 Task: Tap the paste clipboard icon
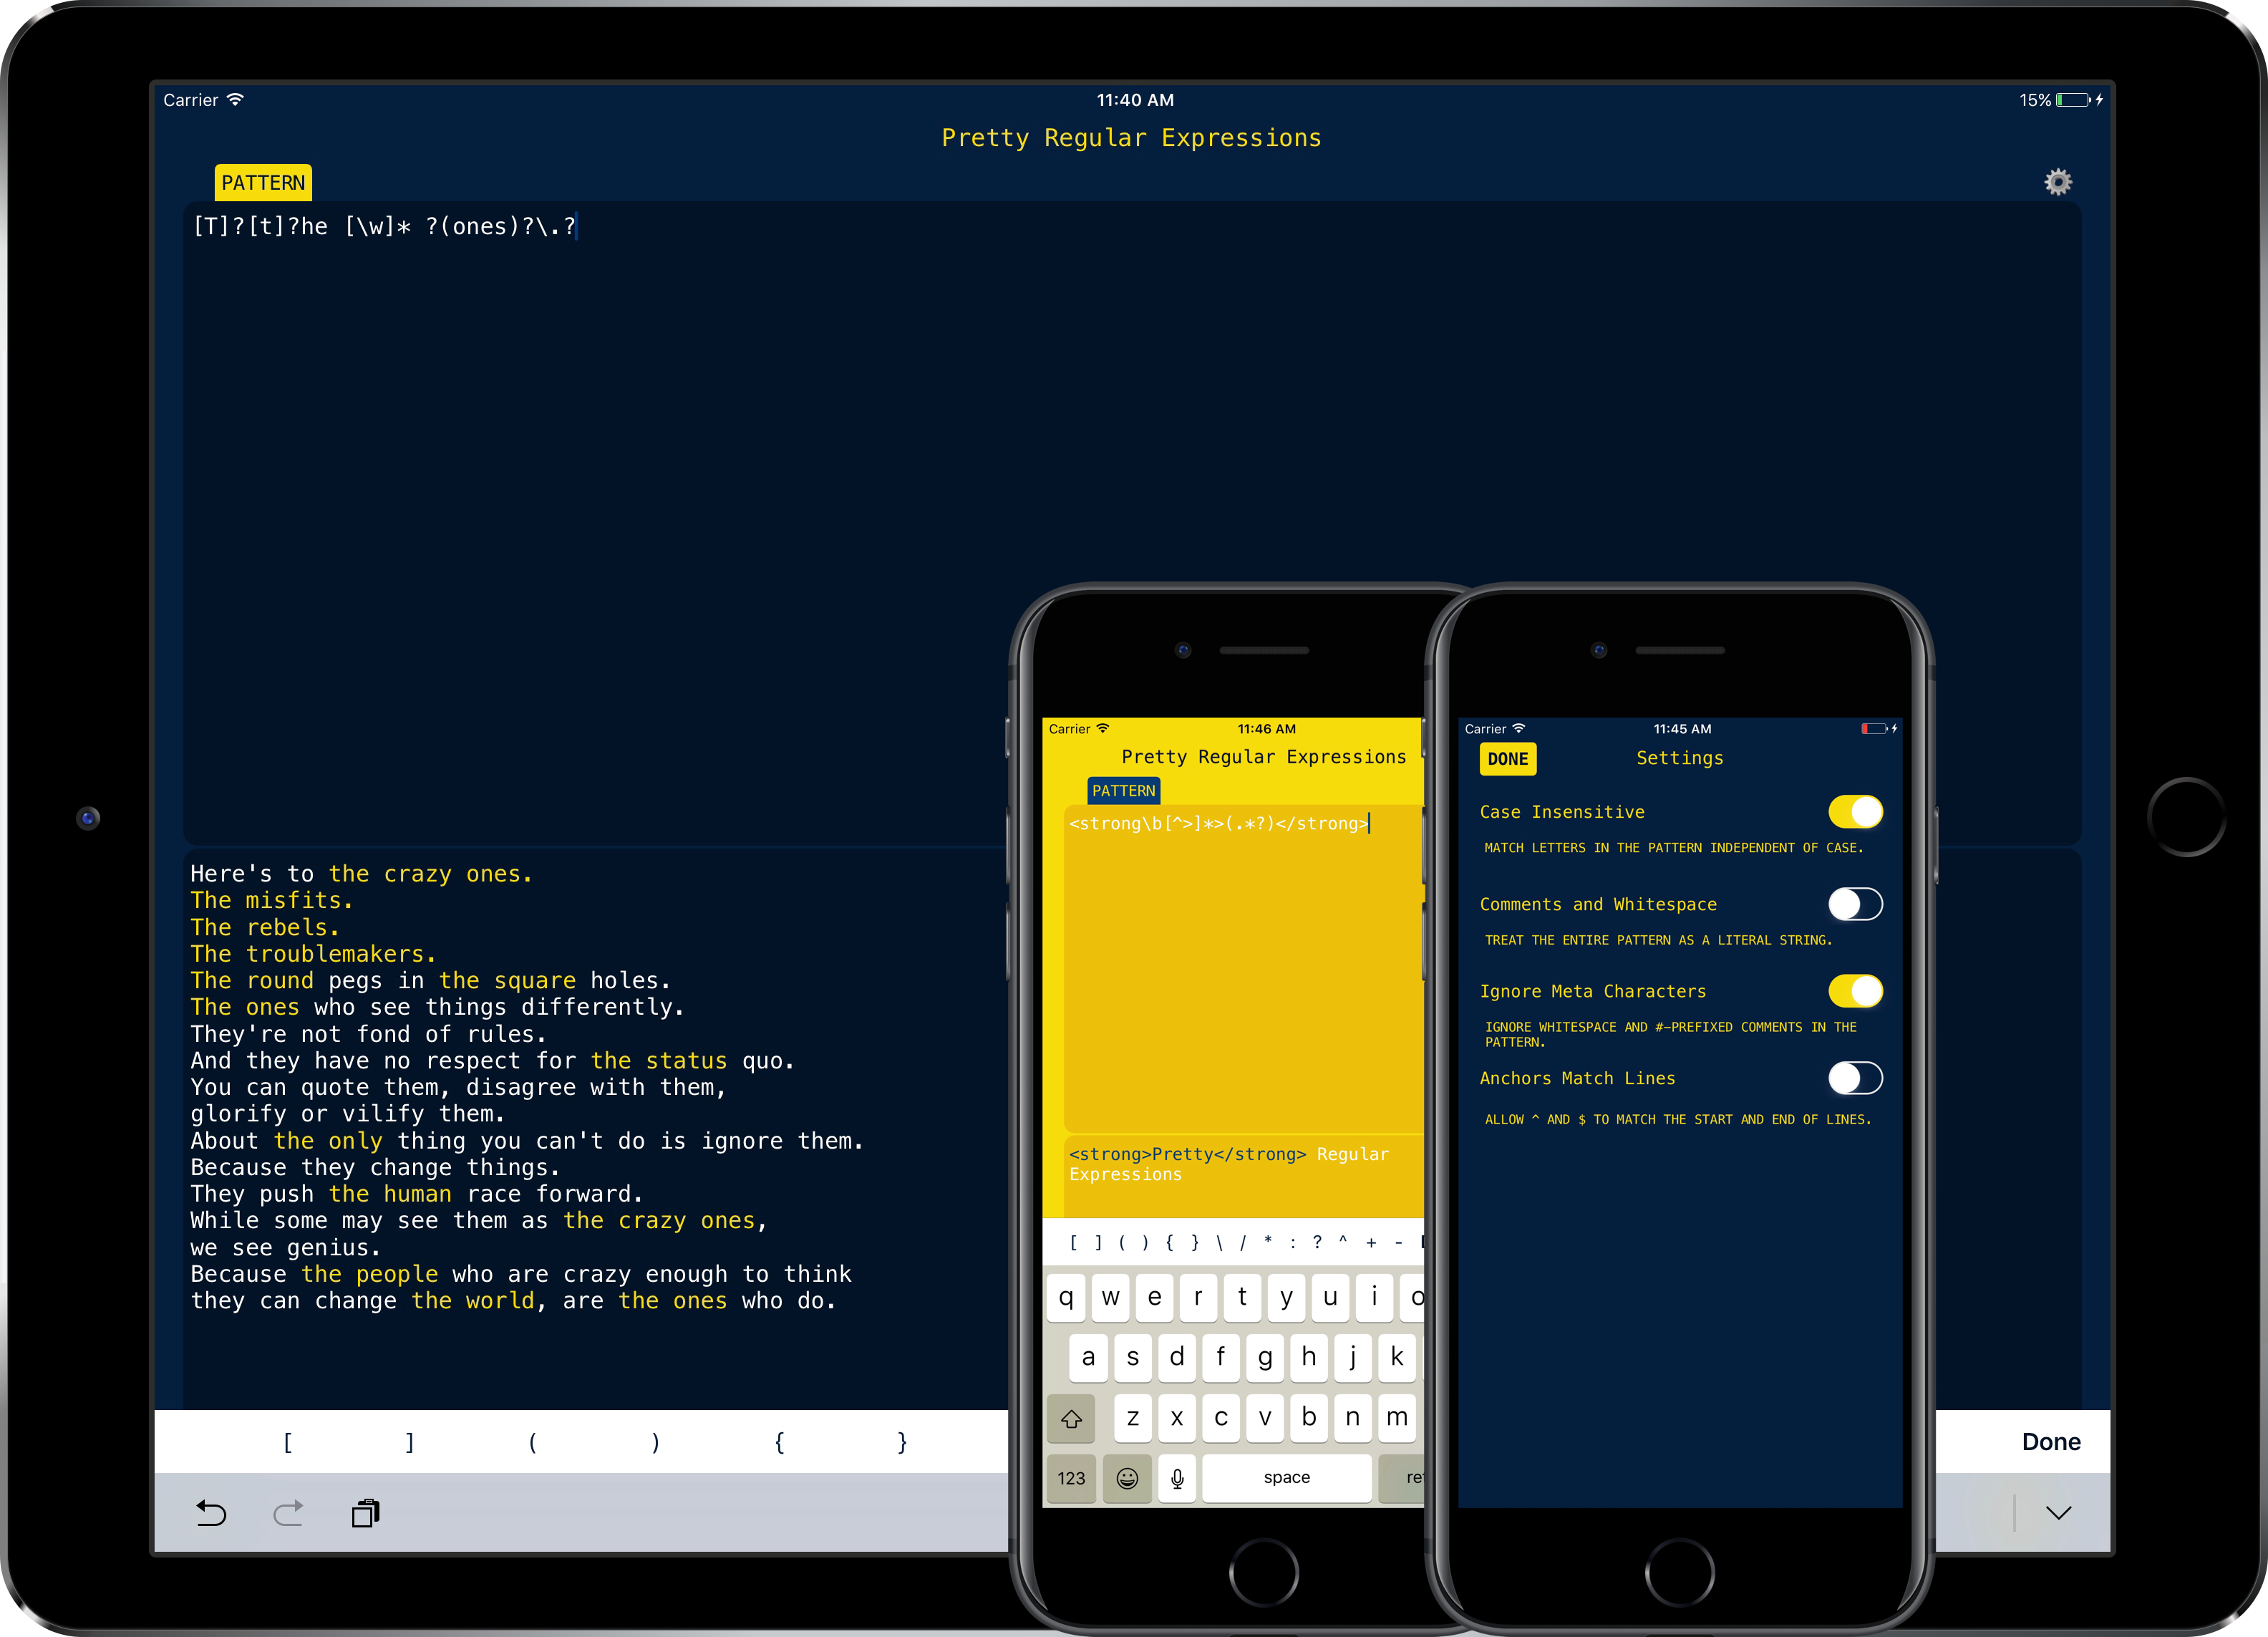click(x=366, y=1513)
